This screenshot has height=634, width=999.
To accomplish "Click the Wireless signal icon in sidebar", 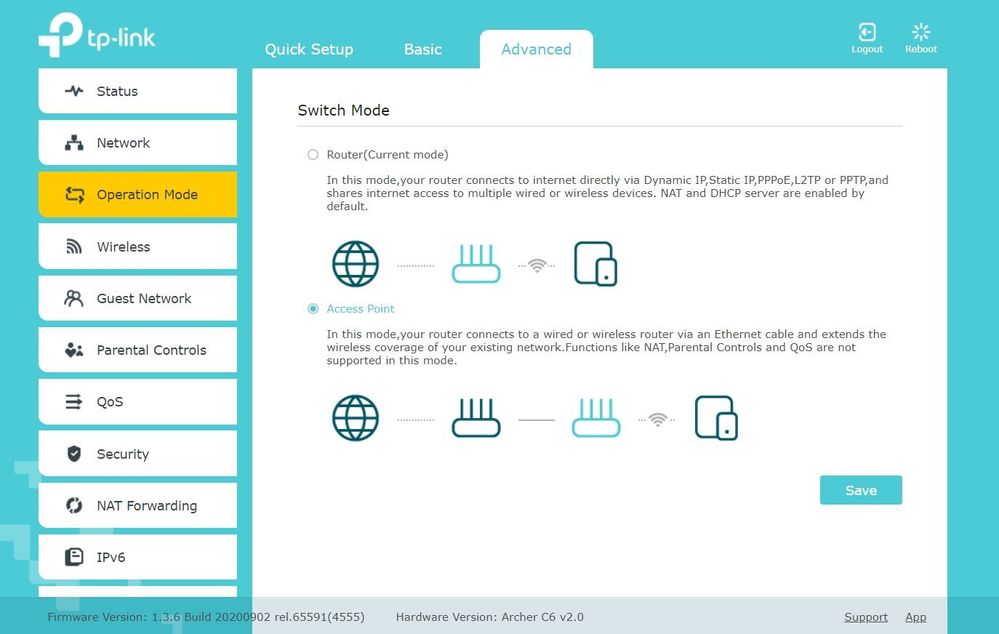I will pyautogui.click(x=74, y=247).
